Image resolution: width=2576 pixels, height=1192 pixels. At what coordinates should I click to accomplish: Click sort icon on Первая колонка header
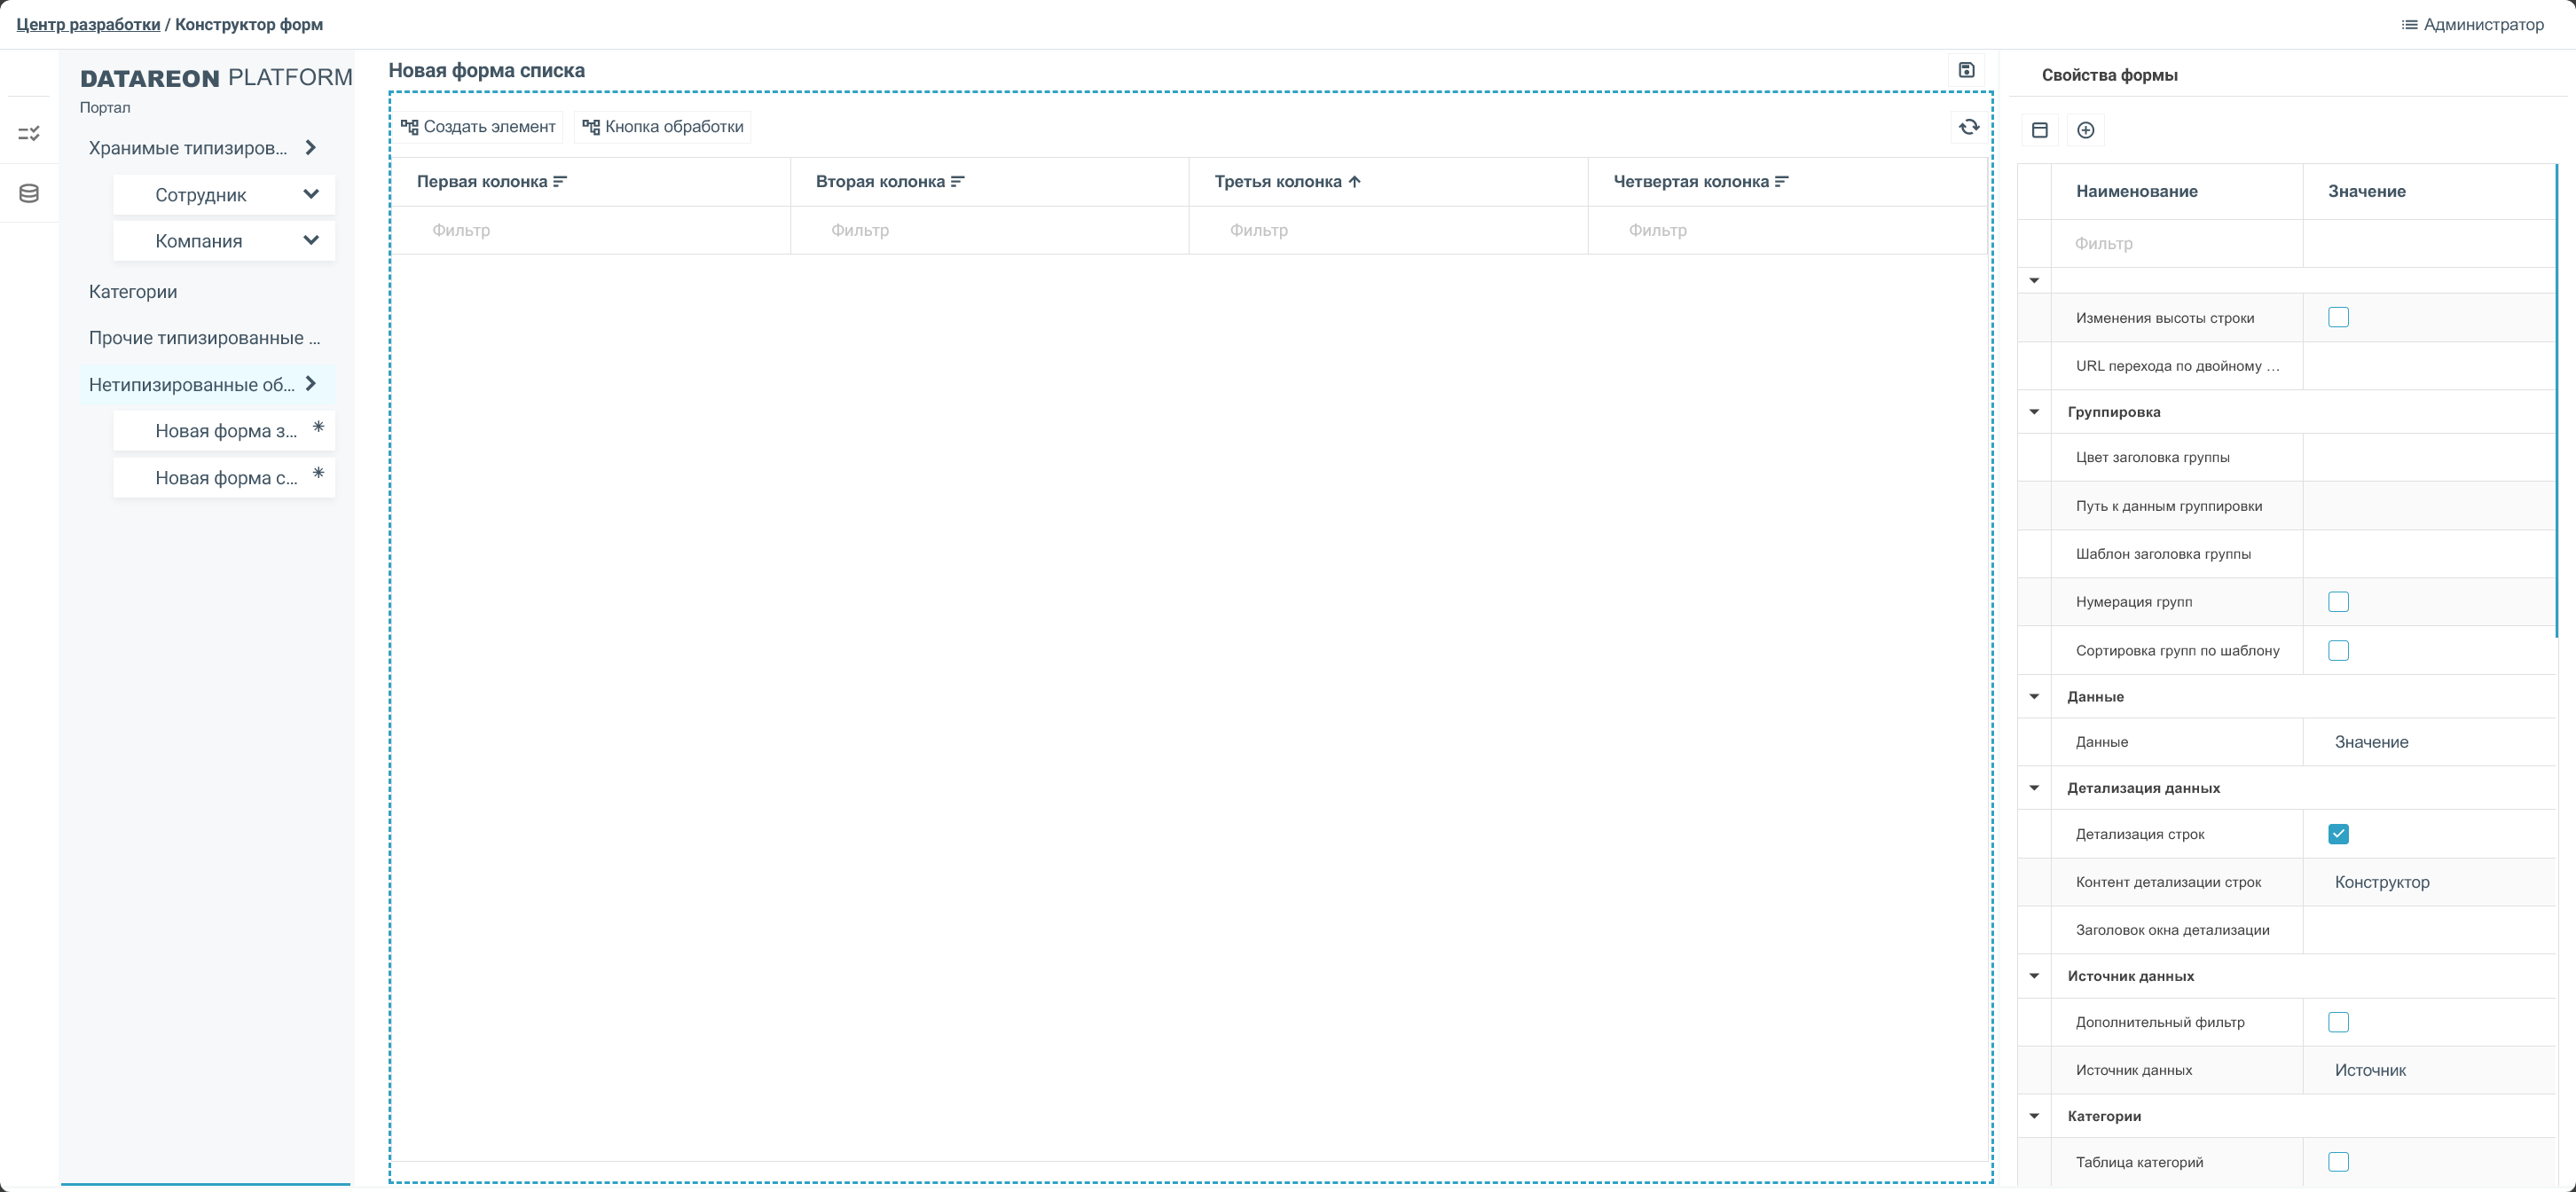coord(560,182)
